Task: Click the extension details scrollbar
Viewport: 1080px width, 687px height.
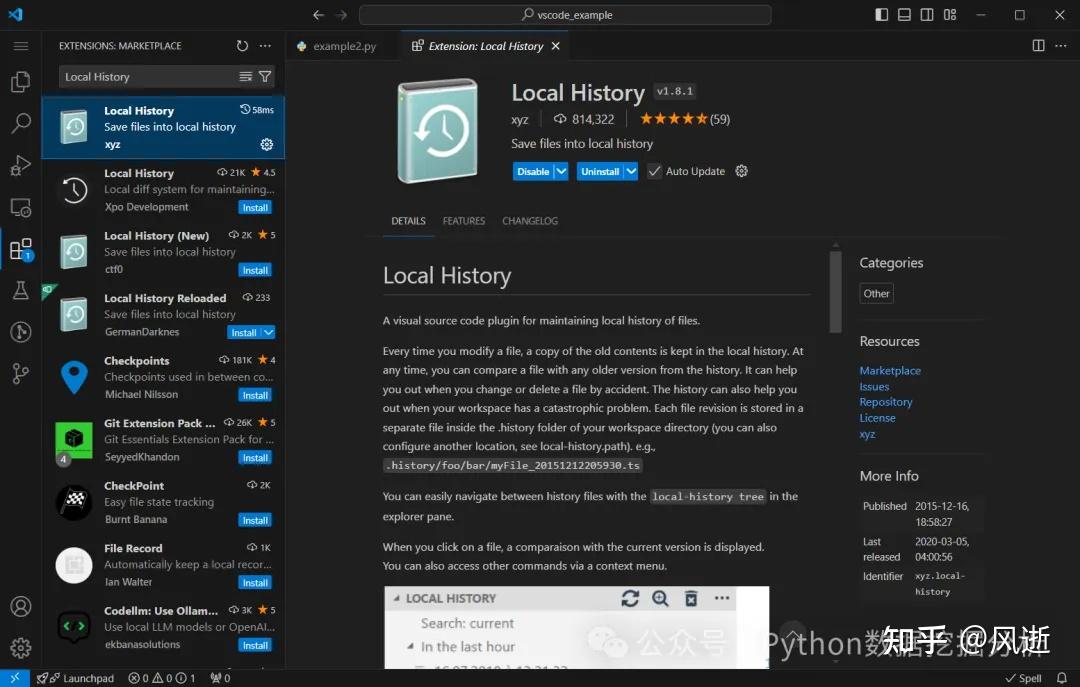Action: pyautogui.click(x=835, y=292)
